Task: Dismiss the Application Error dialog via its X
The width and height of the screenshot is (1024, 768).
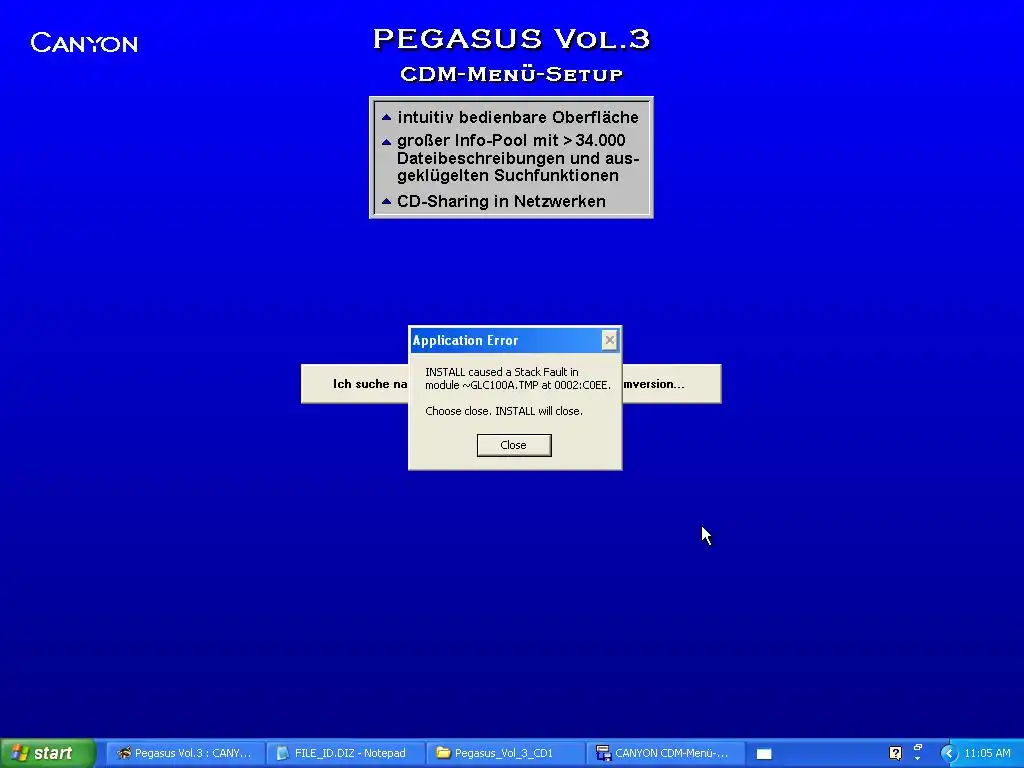Action: point(609,340)
